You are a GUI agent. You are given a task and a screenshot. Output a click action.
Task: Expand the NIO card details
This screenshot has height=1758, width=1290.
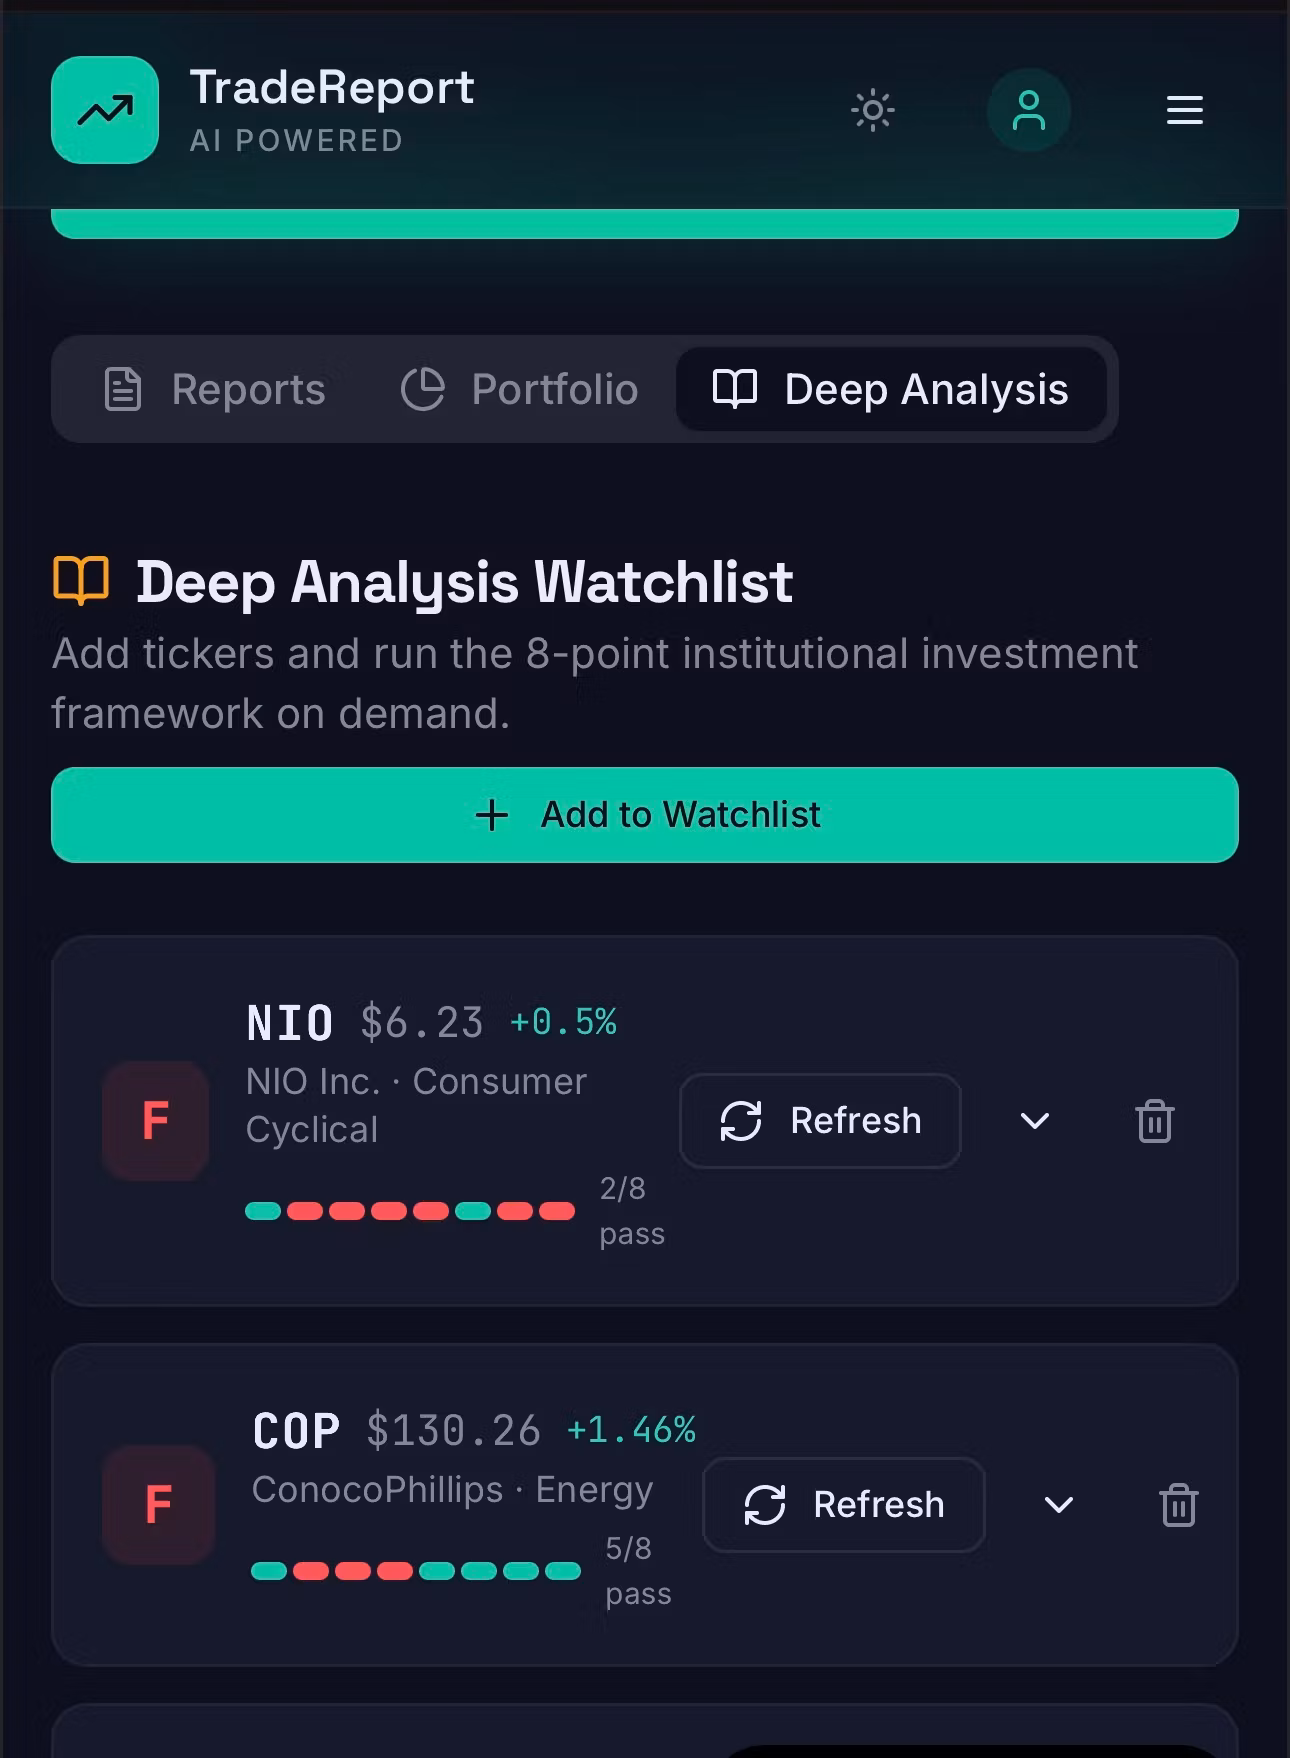pyautogui.click(x=1035, y=1121)
